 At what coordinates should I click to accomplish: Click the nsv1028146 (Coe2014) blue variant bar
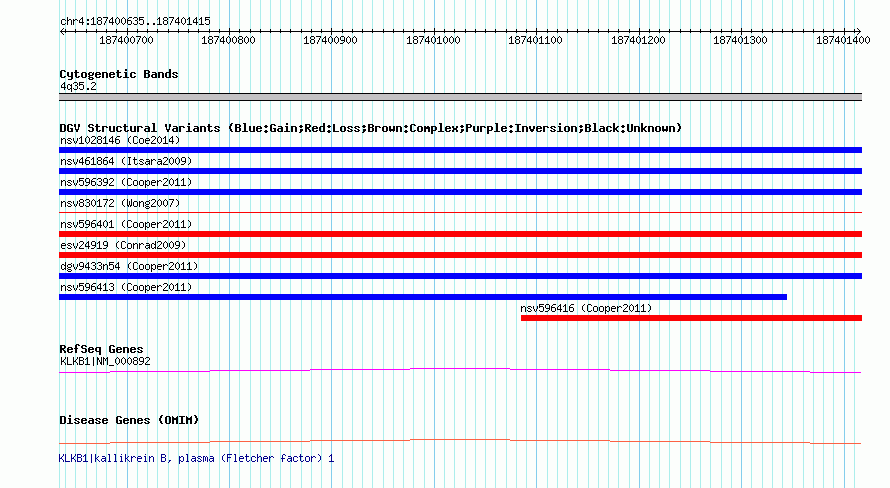tap(460, 150)
